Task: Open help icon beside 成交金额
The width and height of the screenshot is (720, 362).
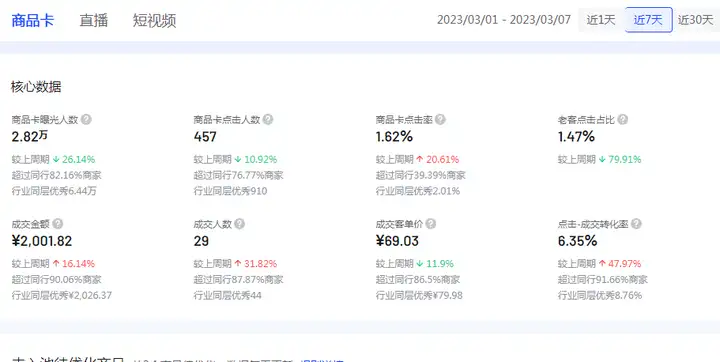Action: tap(57, 224)
